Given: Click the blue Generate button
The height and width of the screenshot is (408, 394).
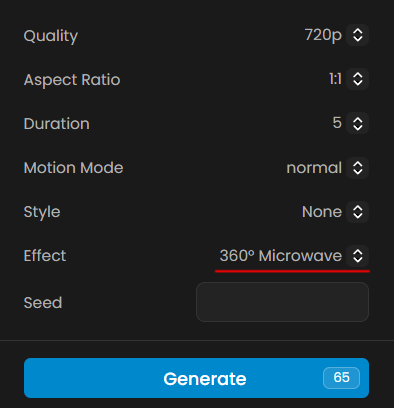Looking at the screenshot, I should (196, 378).
